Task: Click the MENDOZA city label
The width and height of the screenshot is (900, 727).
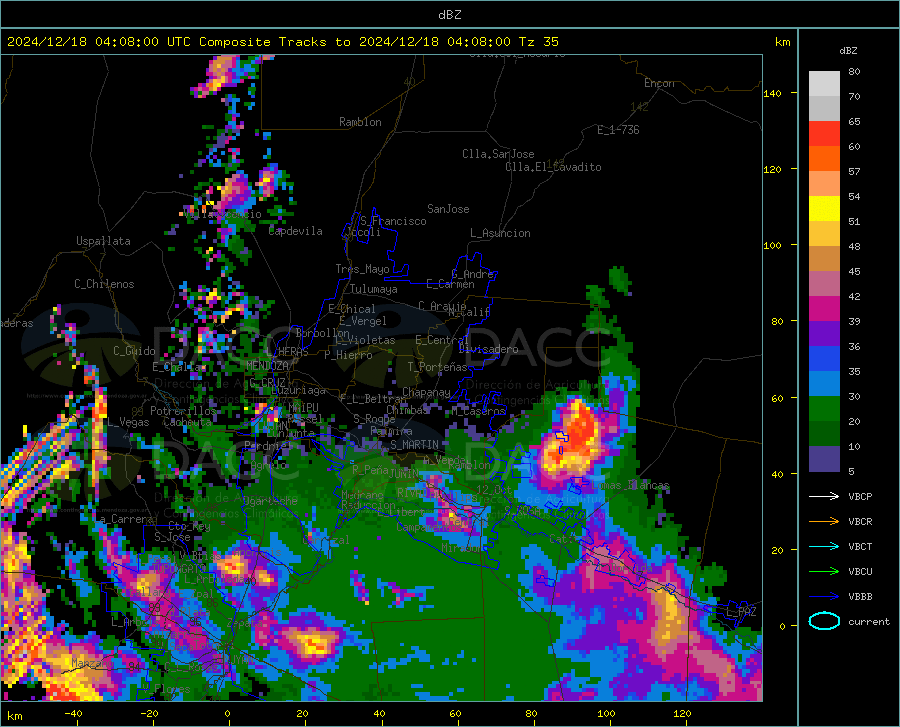Action: (267, 365)
